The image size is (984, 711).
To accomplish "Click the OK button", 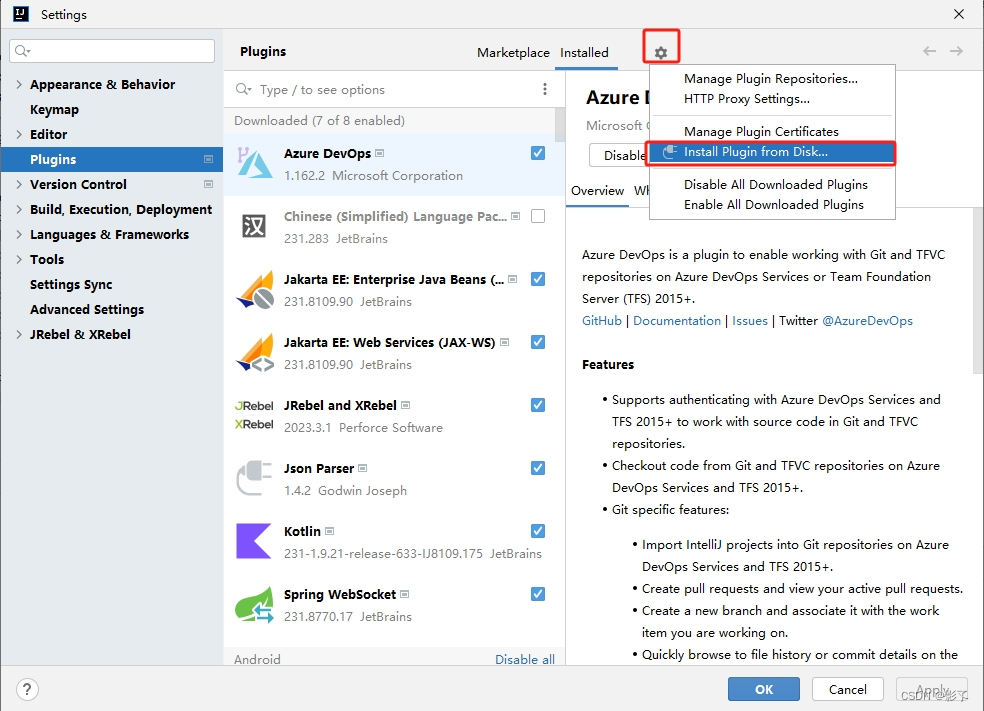I will (764, 689).
